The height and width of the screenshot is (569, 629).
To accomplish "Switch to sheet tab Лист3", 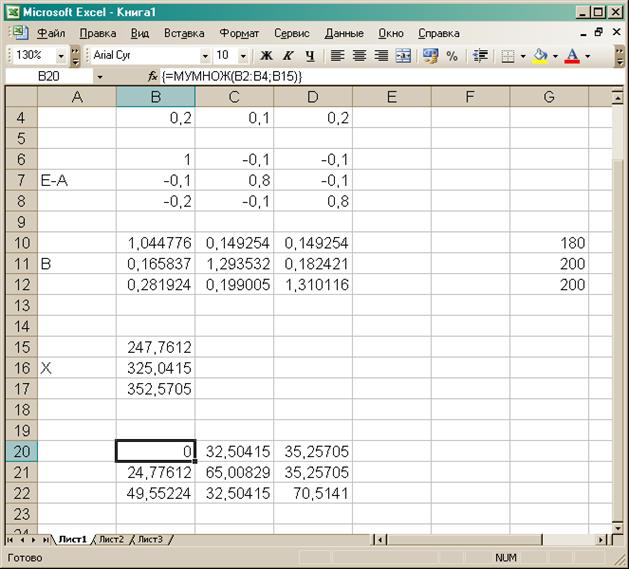I will 150,539.
